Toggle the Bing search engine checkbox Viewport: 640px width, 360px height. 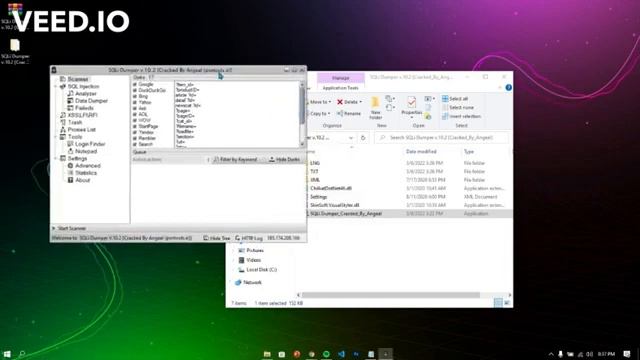click(135, 96)
